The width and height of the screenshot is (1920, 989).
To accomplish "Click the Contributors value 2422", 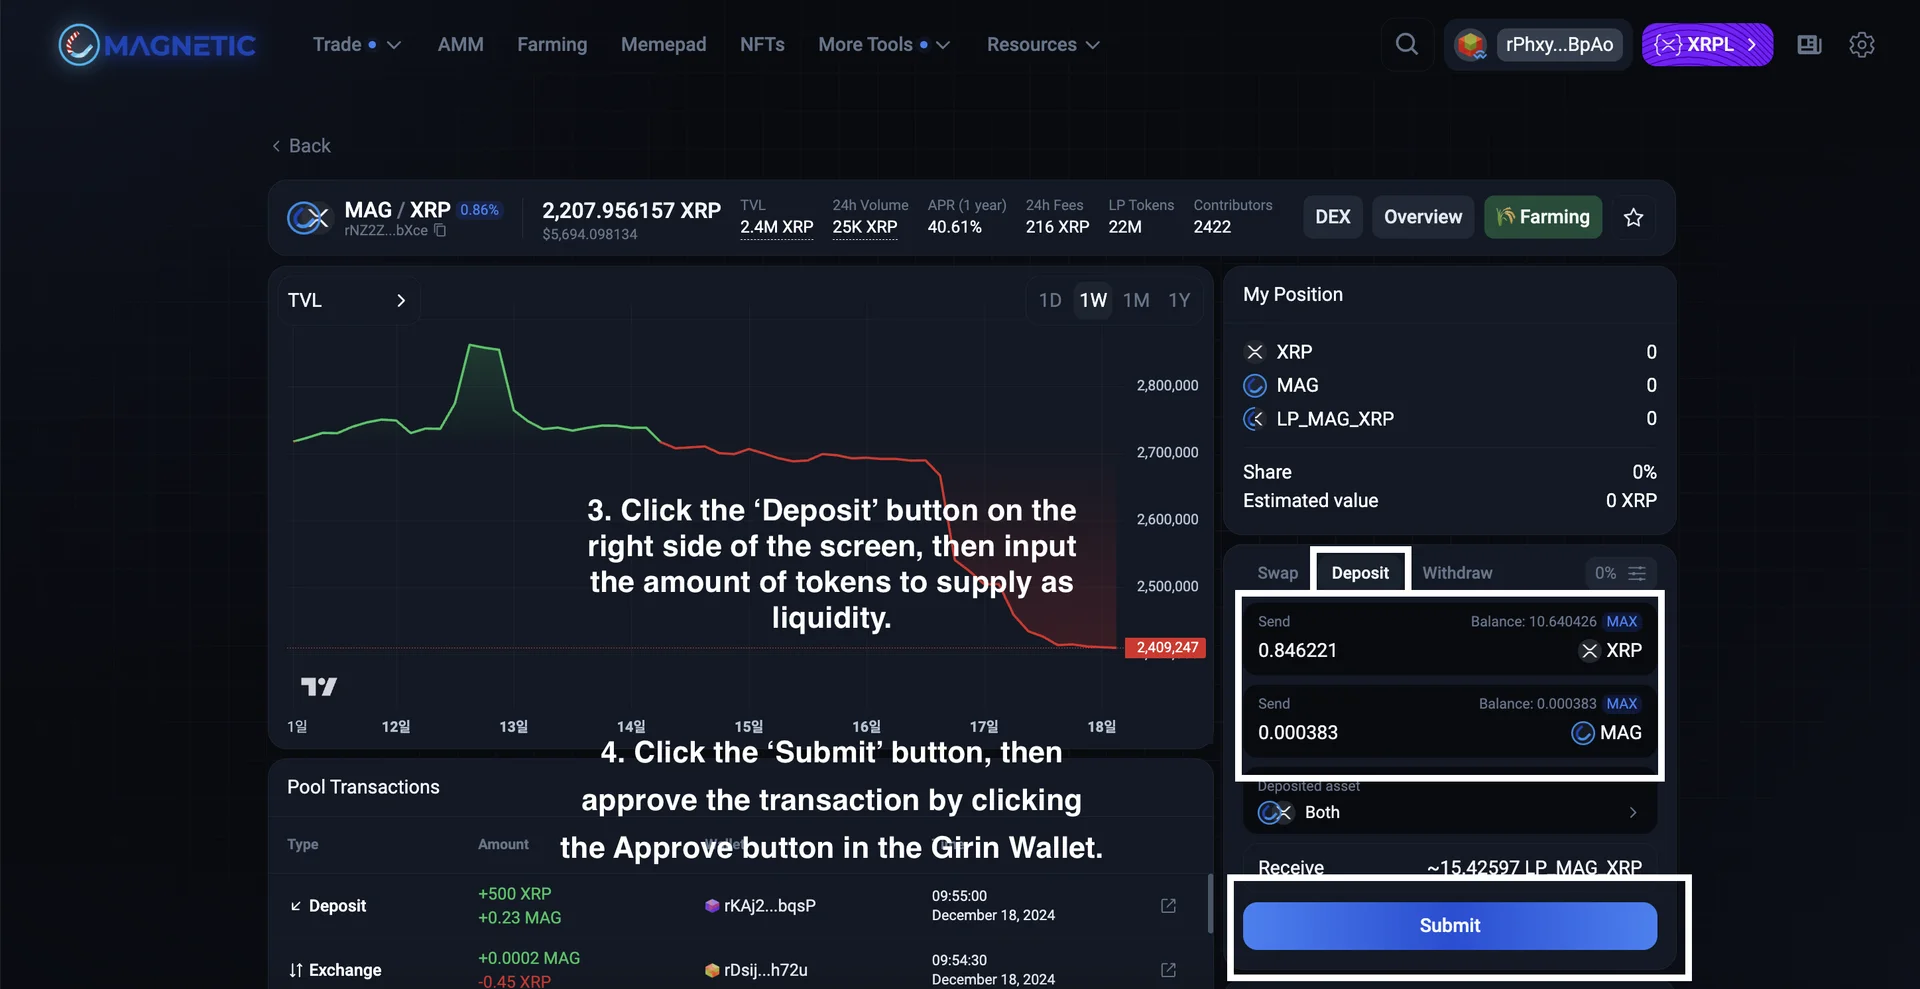I will 1212,227.
